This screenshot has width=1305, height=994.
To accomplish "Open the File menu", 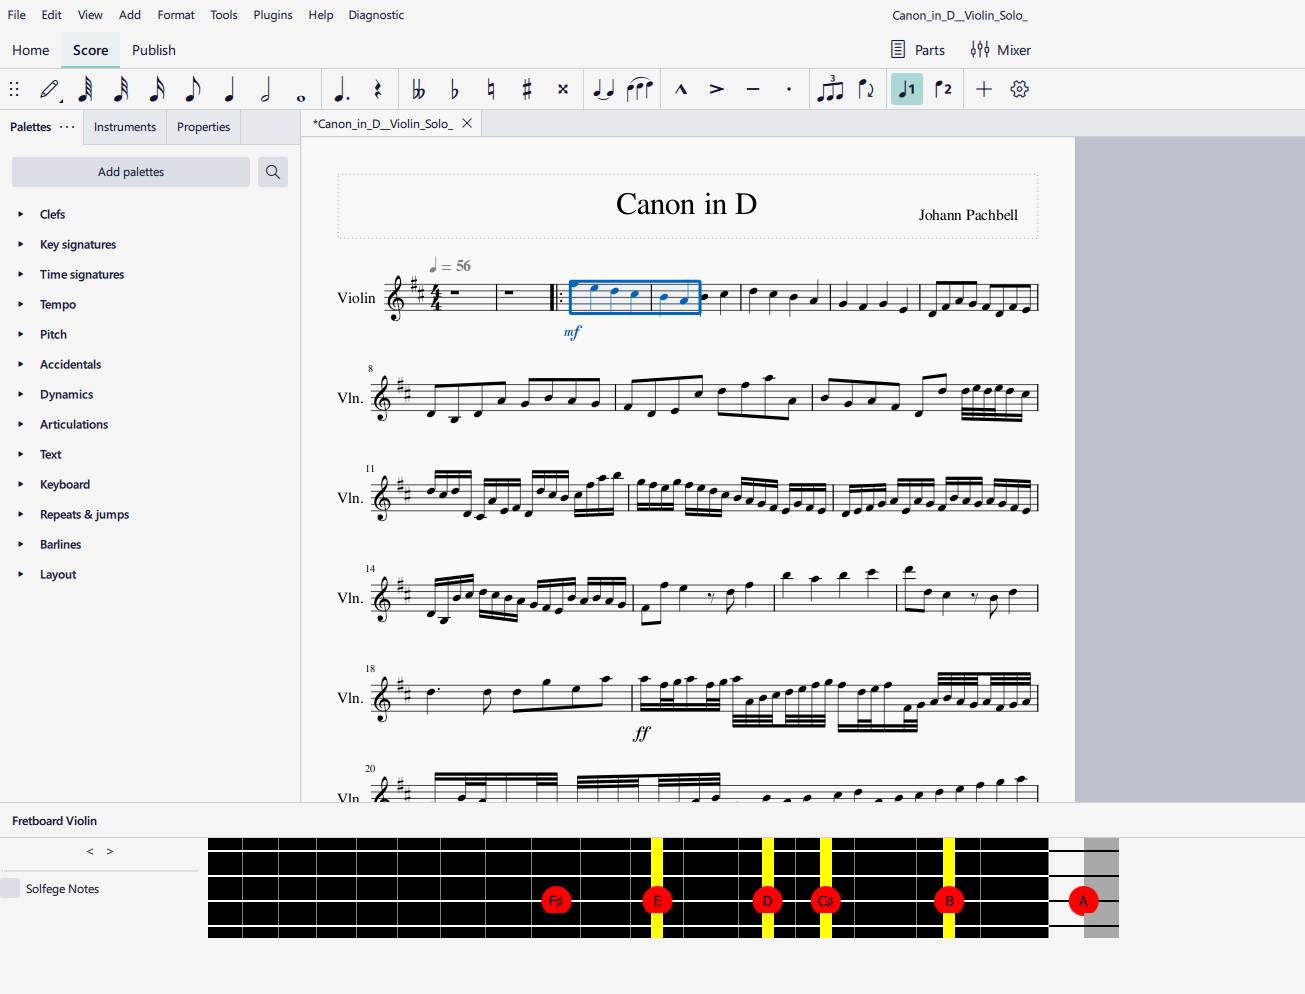I will (x=17, y=15).
